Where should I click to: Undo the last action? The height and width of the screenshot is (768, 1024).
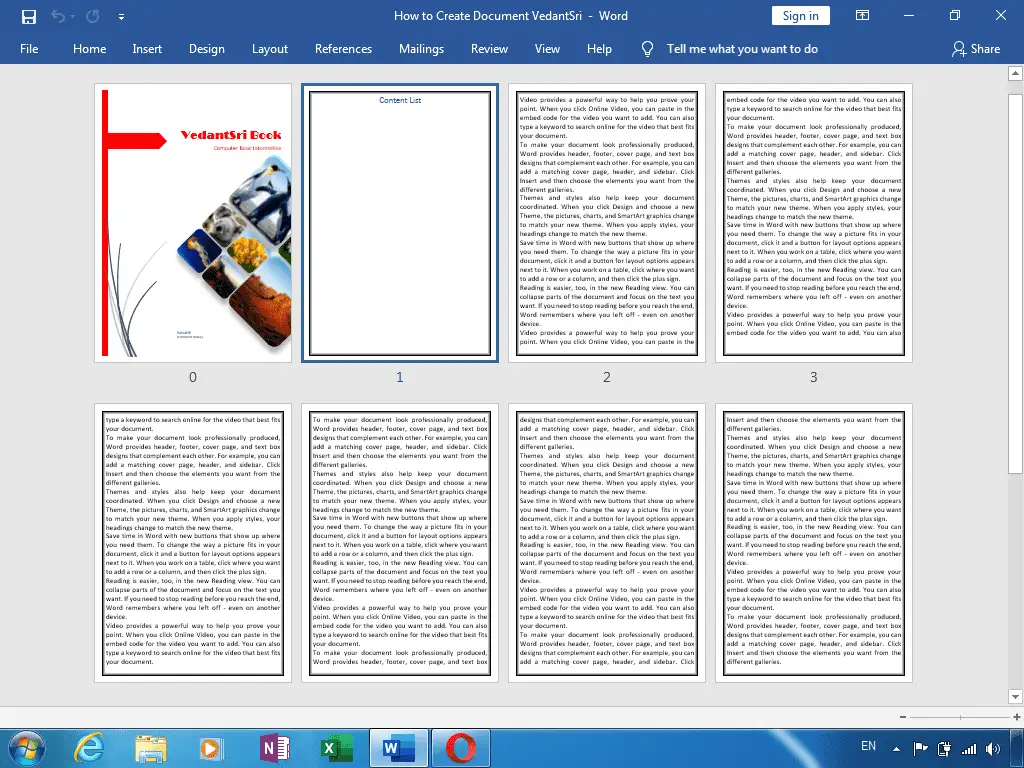[x=57, y=16]
